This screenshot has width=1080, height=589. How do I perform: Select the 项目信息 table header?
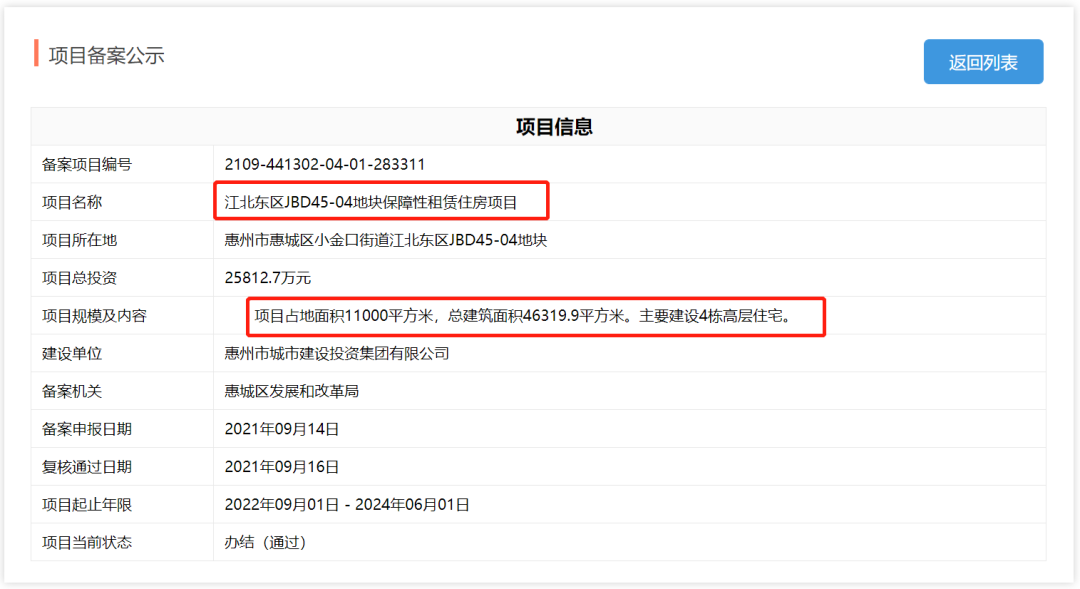554,127
